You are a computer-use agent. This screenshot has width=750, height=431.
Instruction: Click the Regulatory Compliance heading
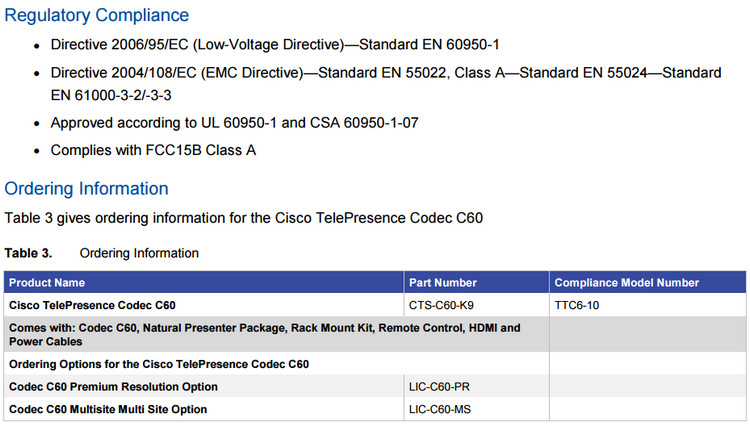tap(97, 15)
